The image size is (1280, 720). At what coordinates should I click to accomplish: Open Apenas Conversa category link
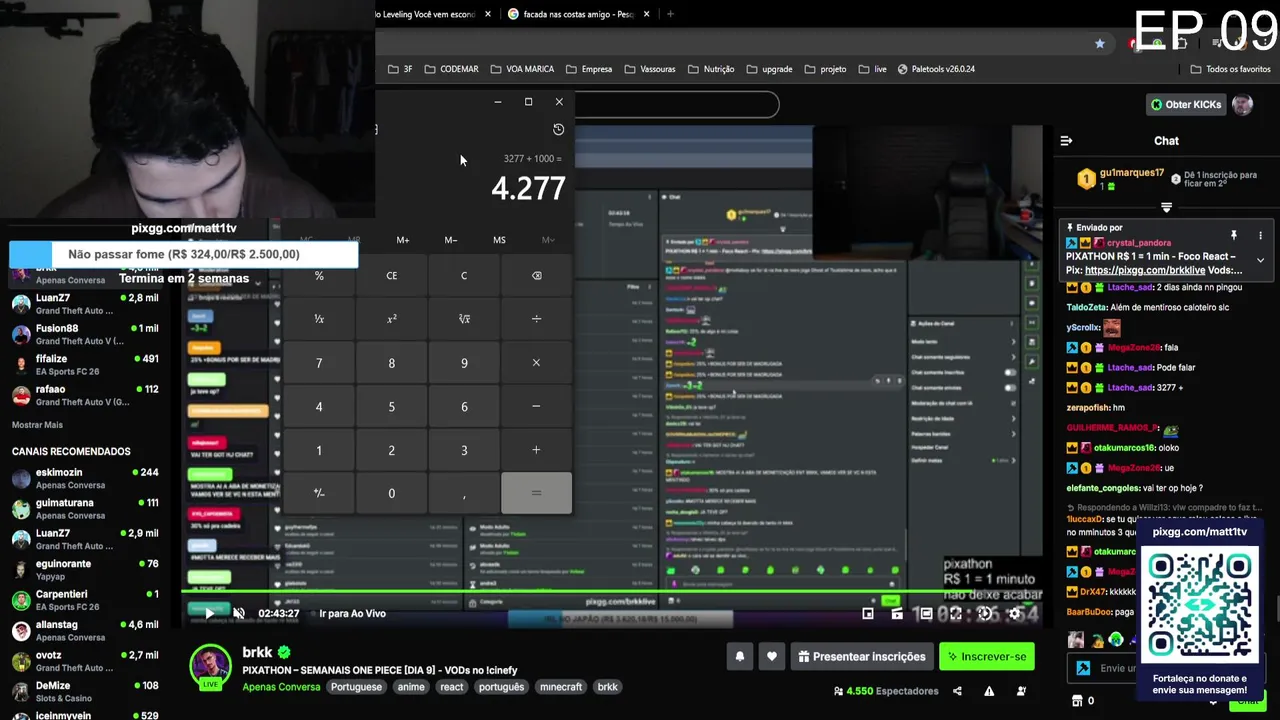[x=281, y=687]
